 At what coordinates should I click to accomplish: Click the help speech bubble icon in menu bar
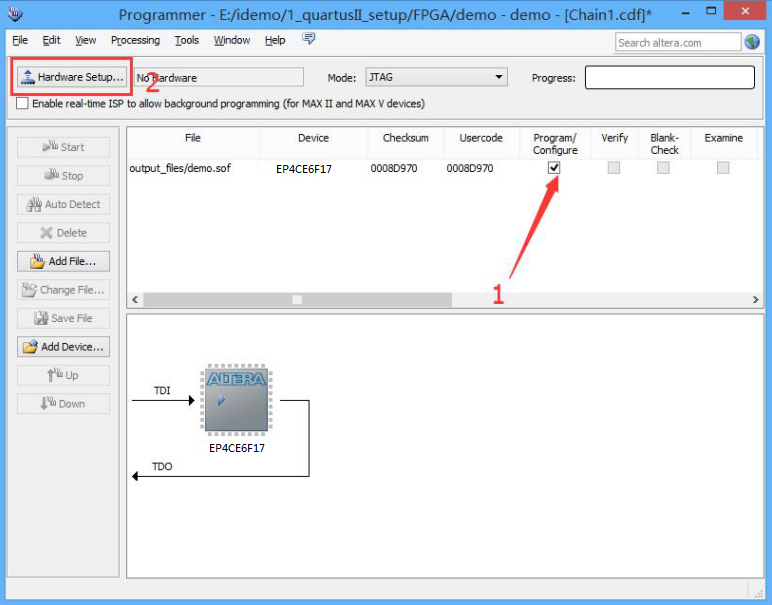coord(308,40)
